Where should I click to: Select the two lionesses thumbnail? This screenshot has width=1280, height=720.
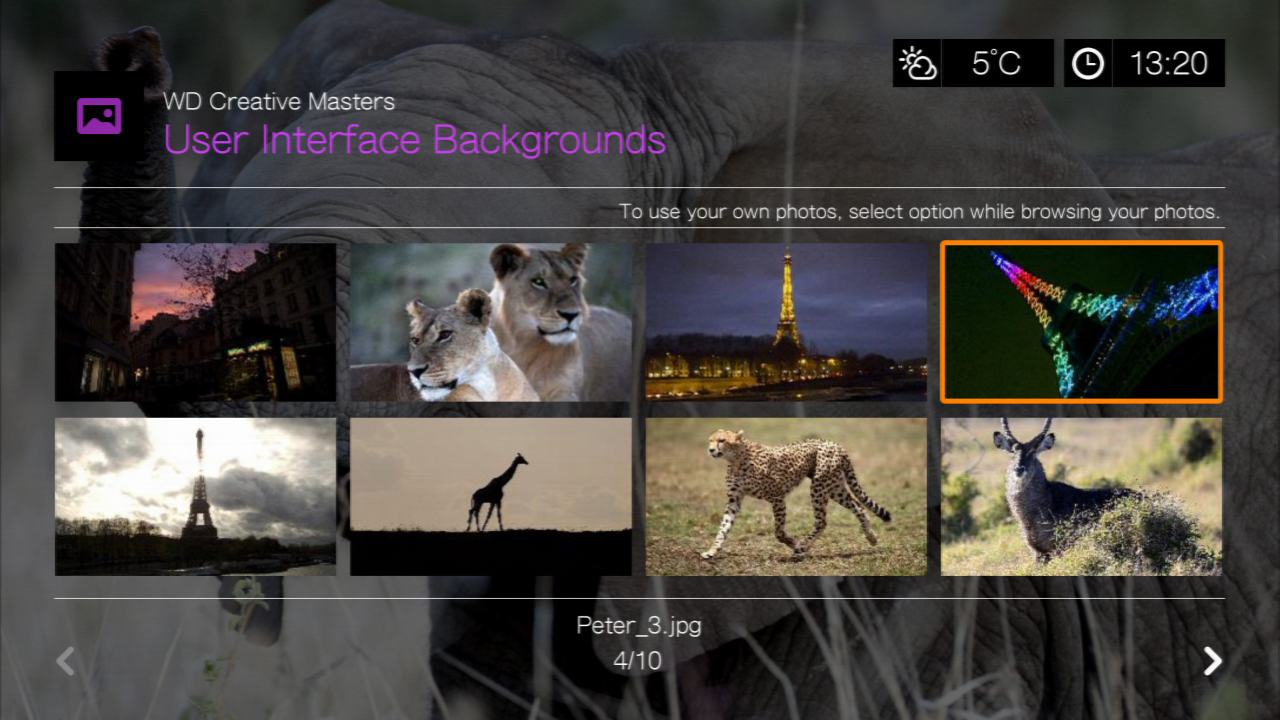491,322
